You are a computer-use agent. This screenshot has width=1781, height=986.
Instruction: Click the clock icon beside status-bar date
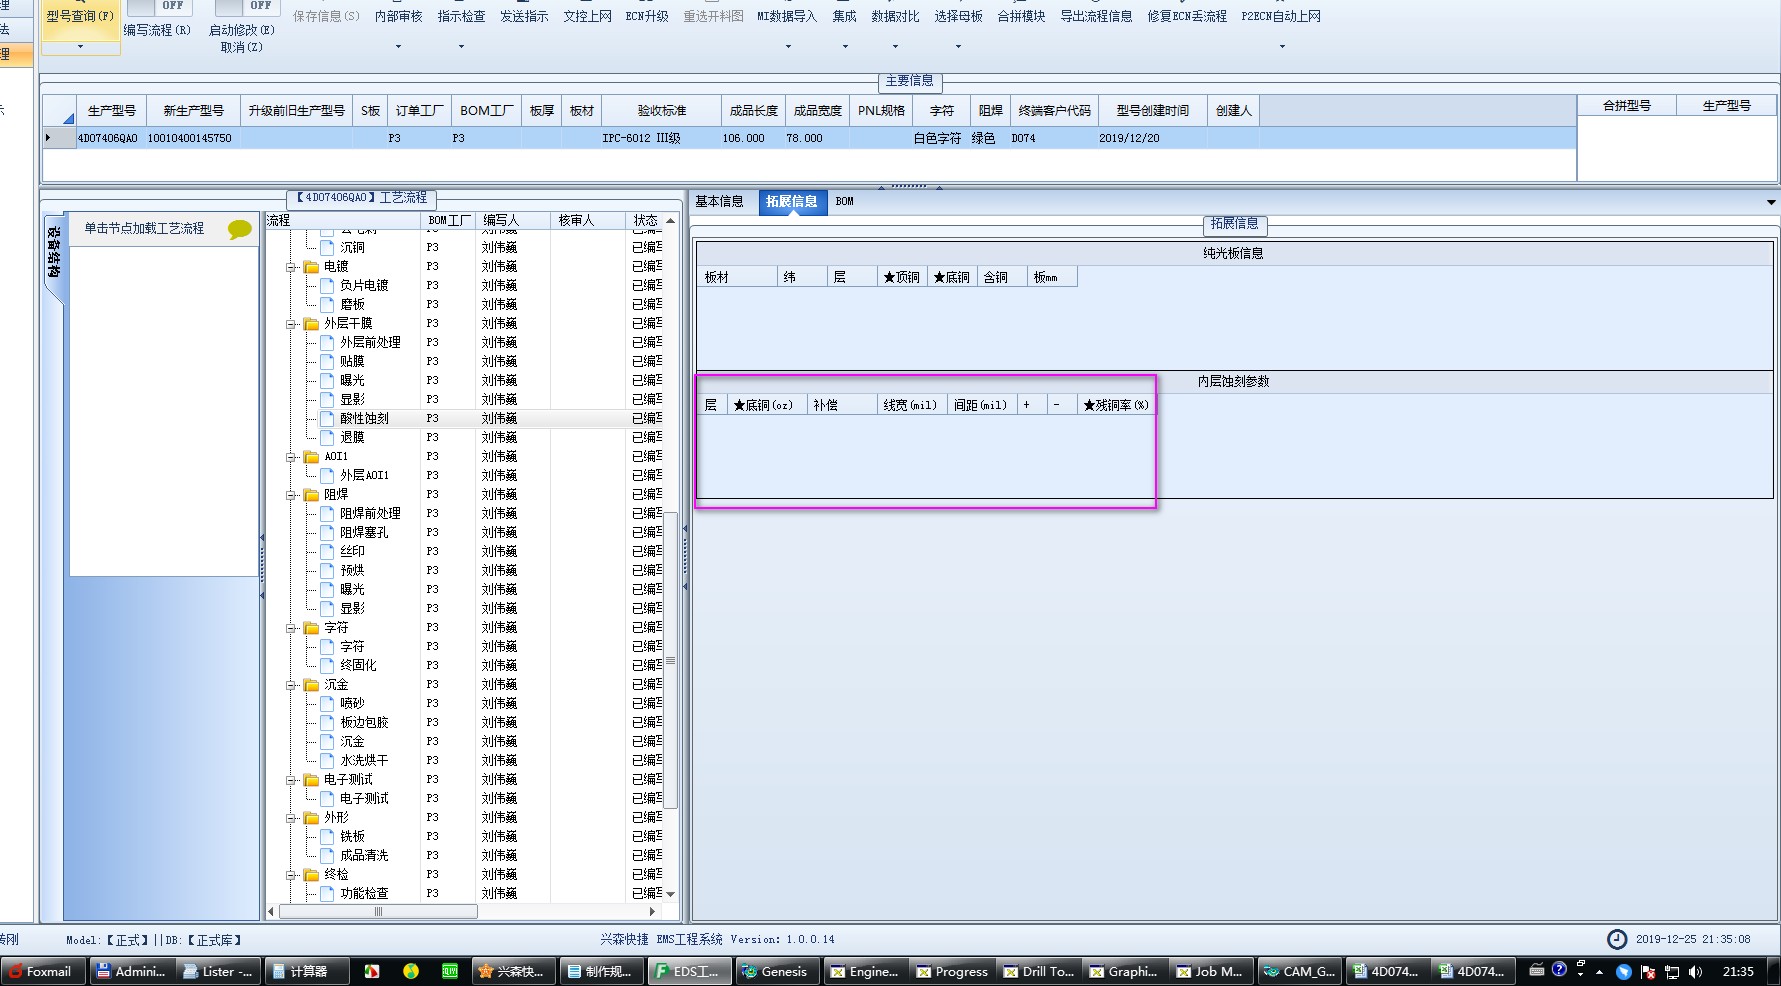[1616, 939]
